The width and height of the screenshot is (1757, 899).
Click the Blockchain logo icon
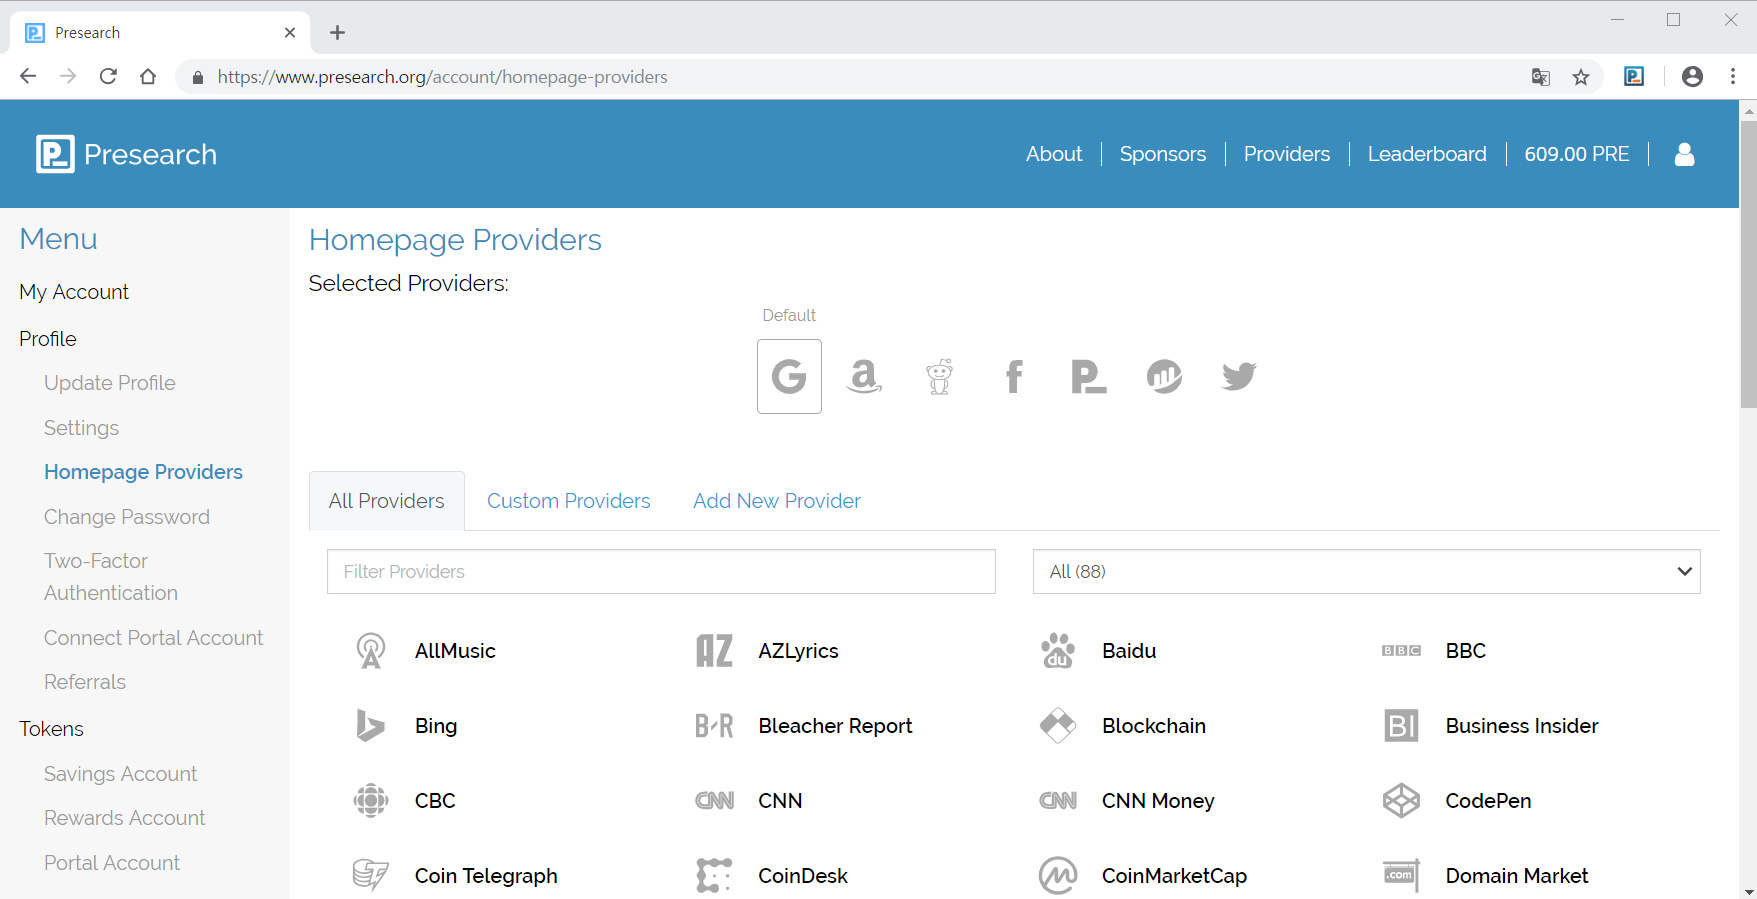click(1058, 726)
